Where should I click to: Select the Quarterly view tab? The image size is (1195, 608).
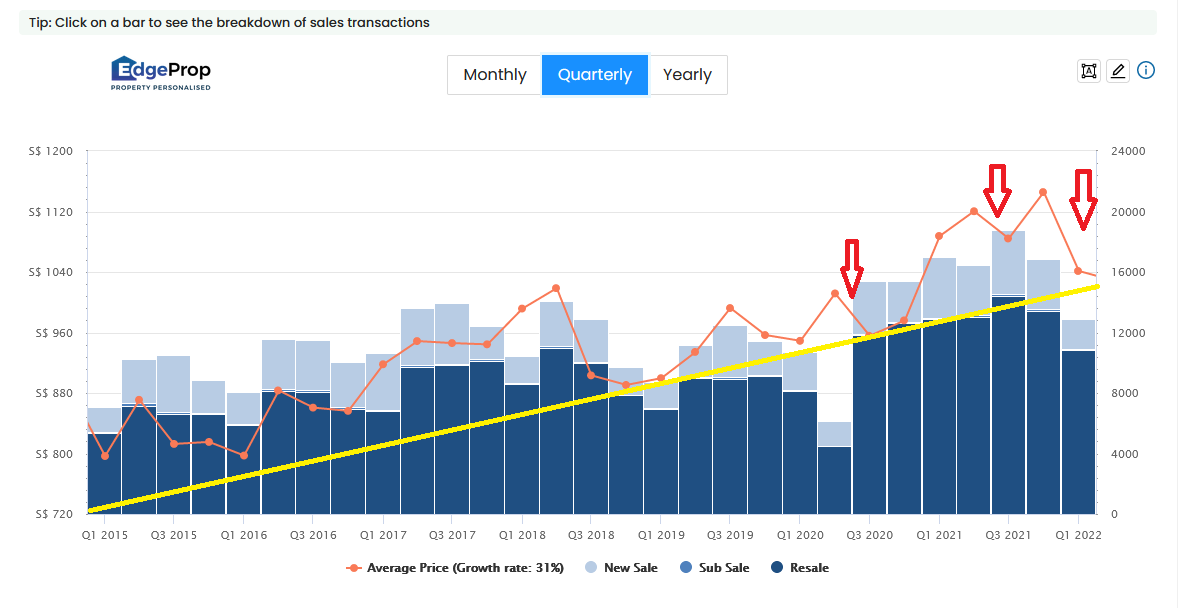595,75
